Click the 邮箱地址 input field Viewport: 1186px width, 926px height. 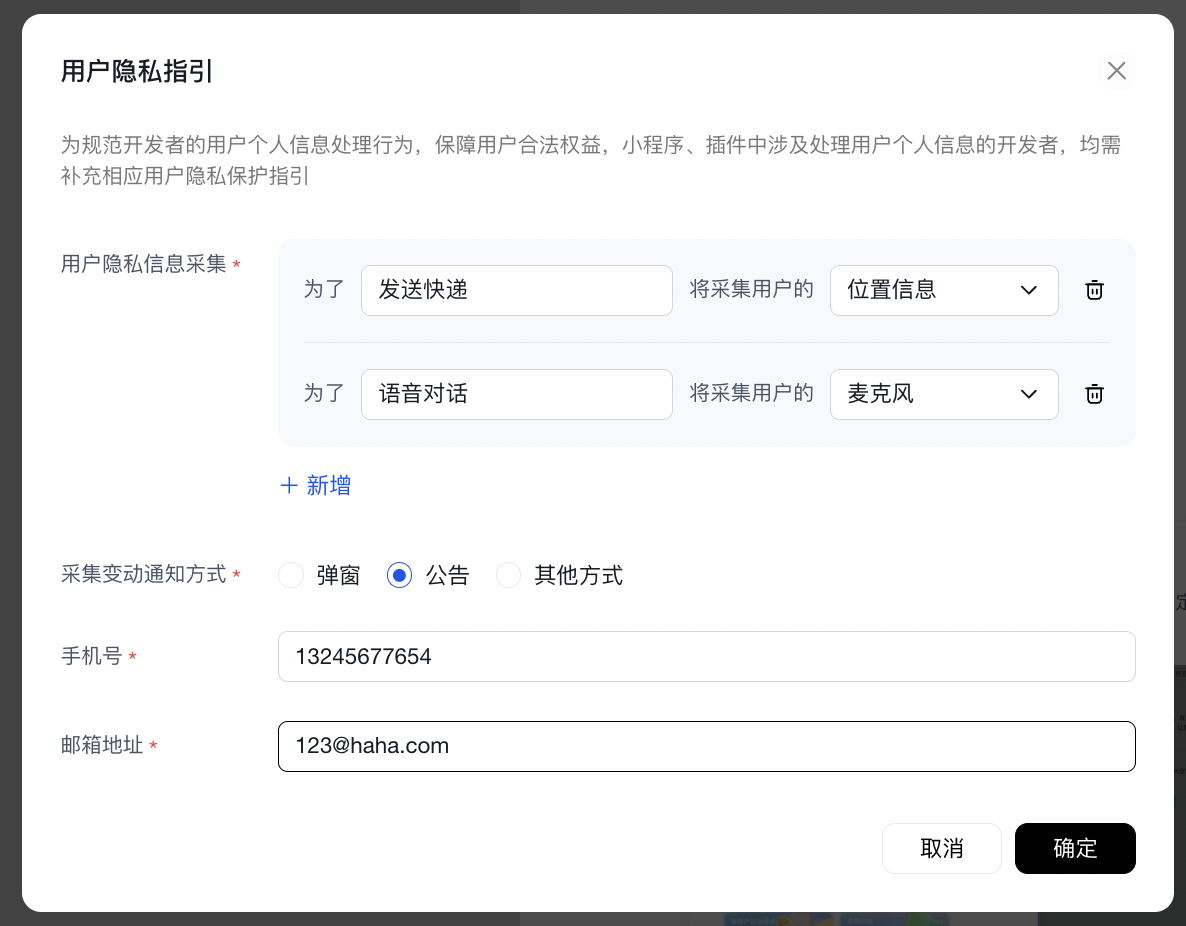click(706, 746)
